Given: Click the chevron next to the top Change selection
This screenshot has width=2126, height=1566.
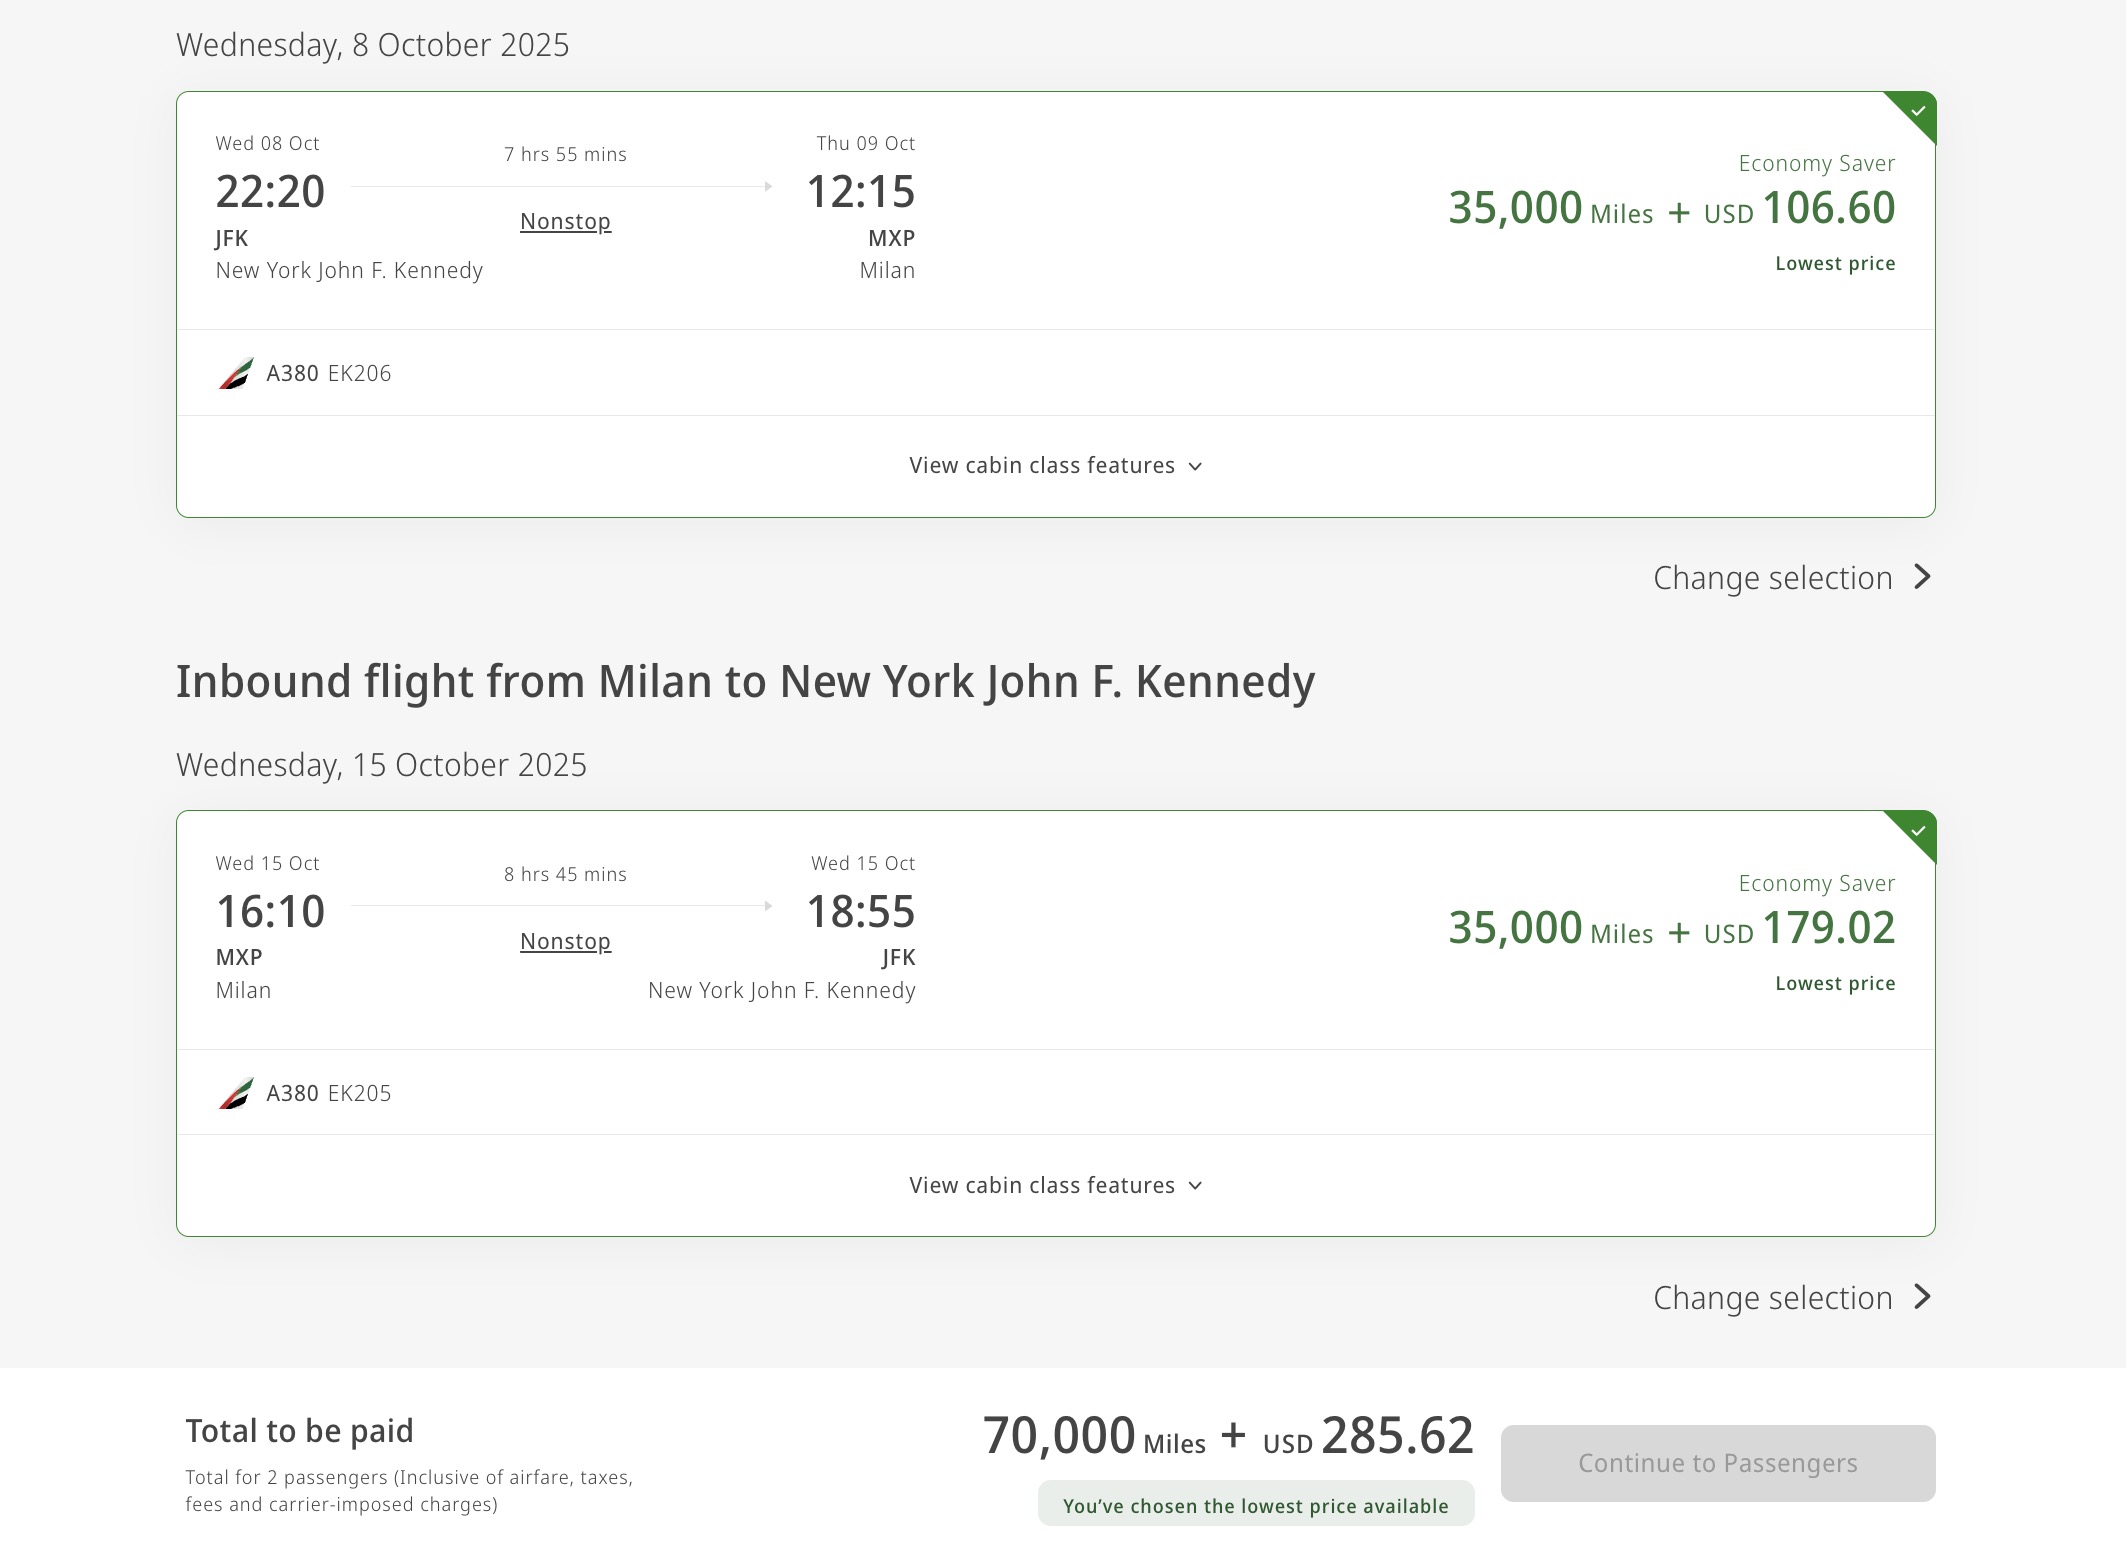Looking at the screenshot, I should point(1921,578).
